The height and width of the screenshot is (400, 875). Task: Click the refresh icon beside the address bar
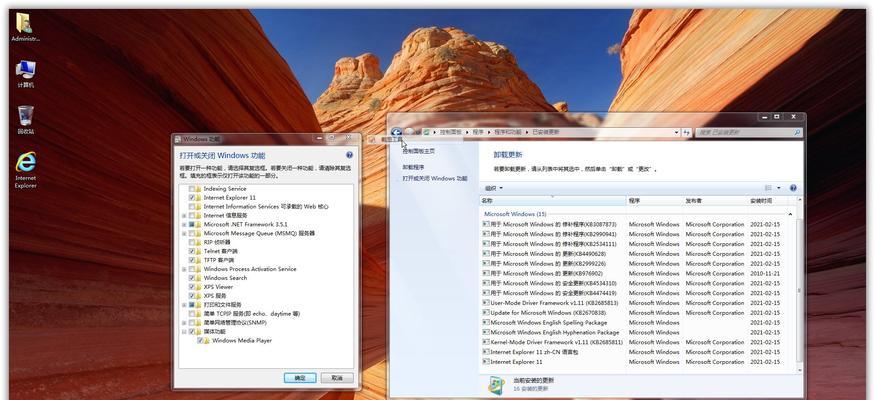(686, 133)
